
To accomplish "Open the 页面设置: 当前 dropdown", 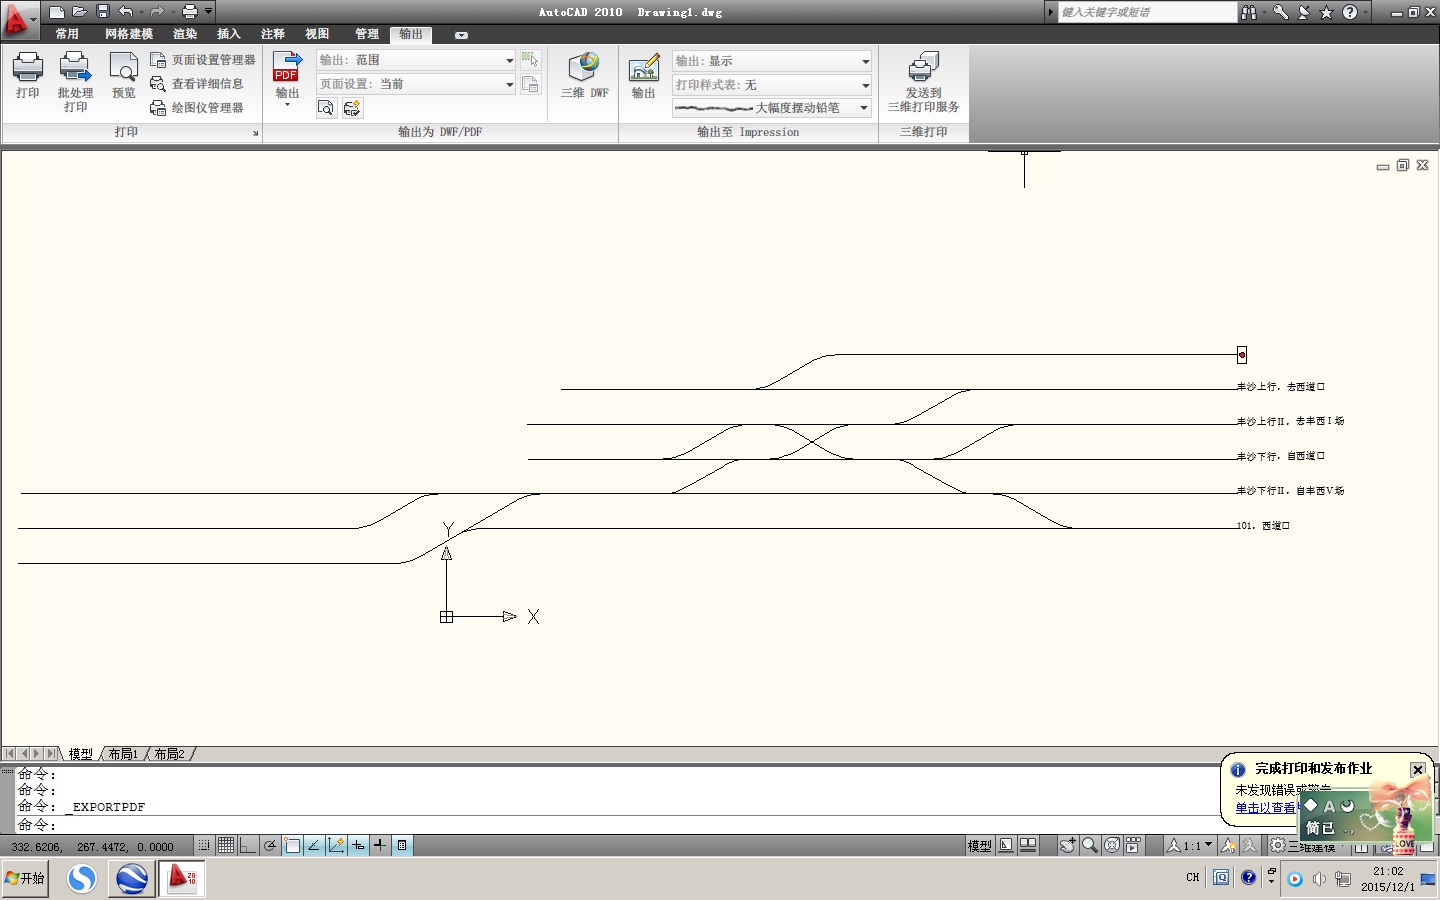I will 416,84.
